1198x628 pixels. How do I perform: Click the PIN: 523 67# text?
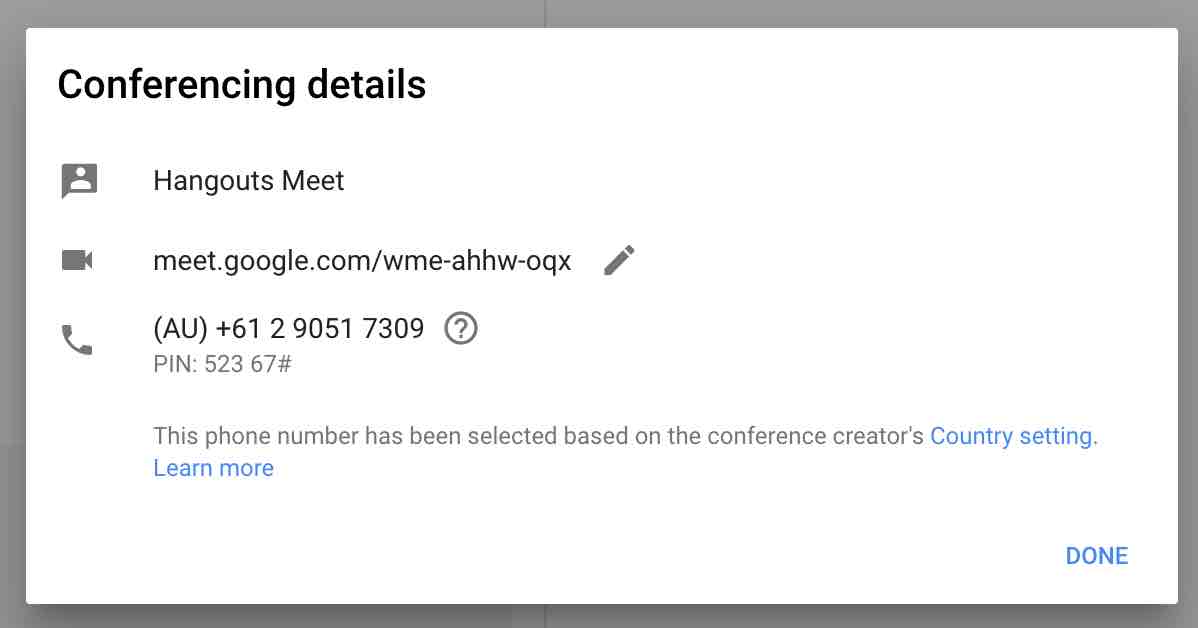pyautogui.click(x=222, y=364)
